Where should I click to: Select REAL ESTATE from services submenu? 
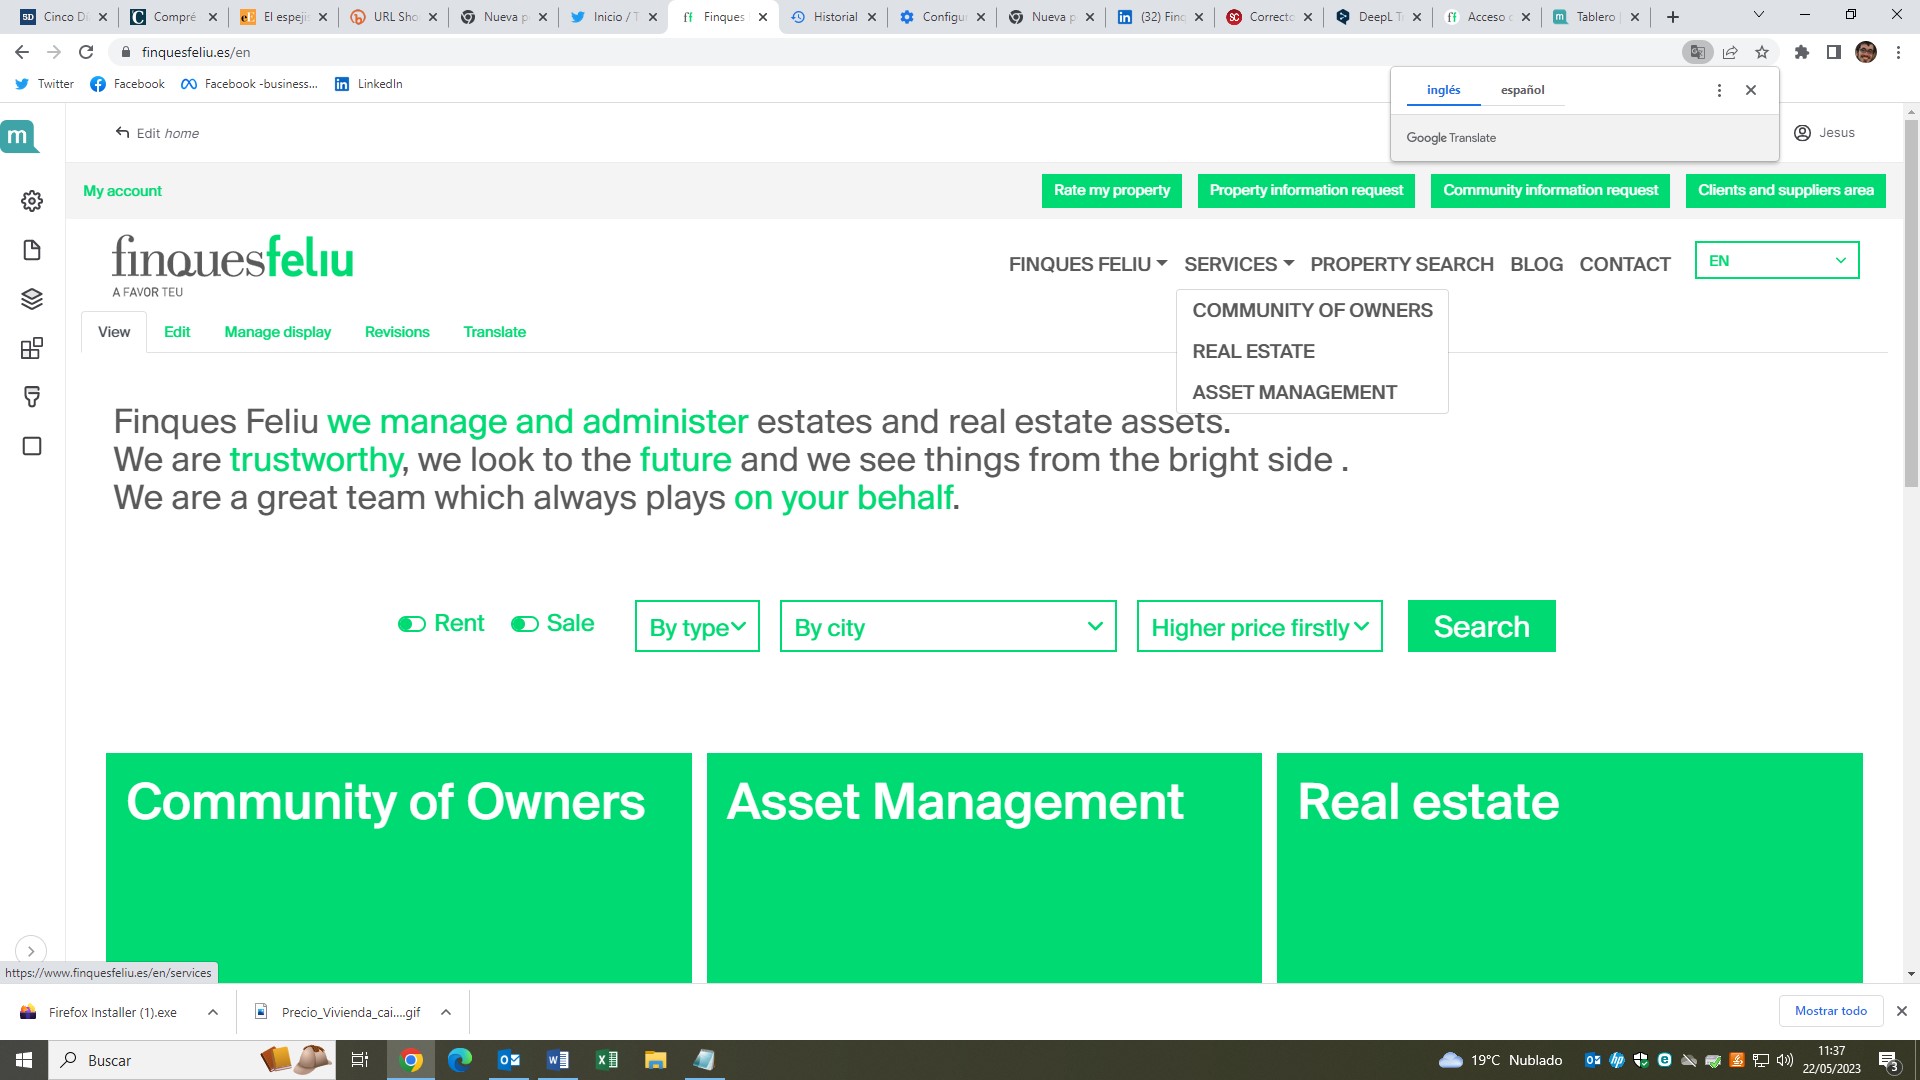coord(1255,351)
